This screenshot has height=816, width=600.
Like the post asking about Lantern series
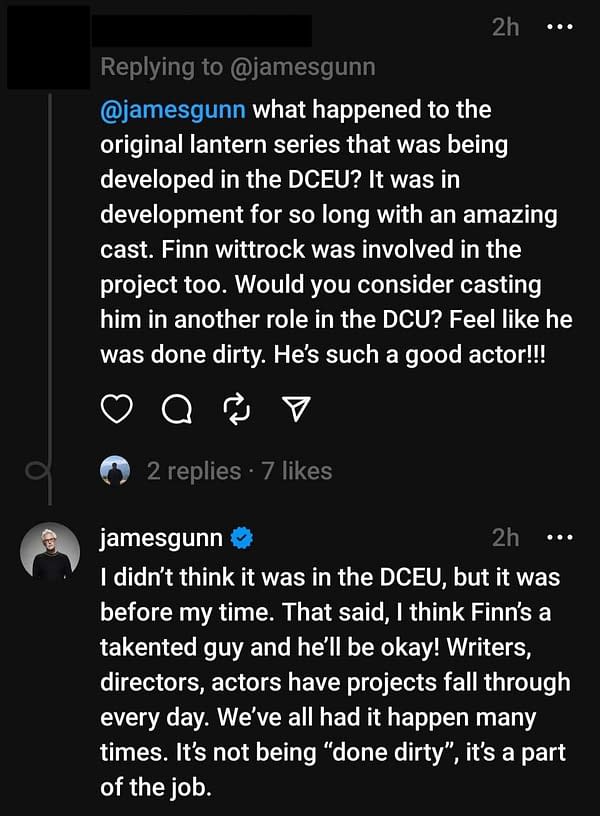click(x=117, y=408)
